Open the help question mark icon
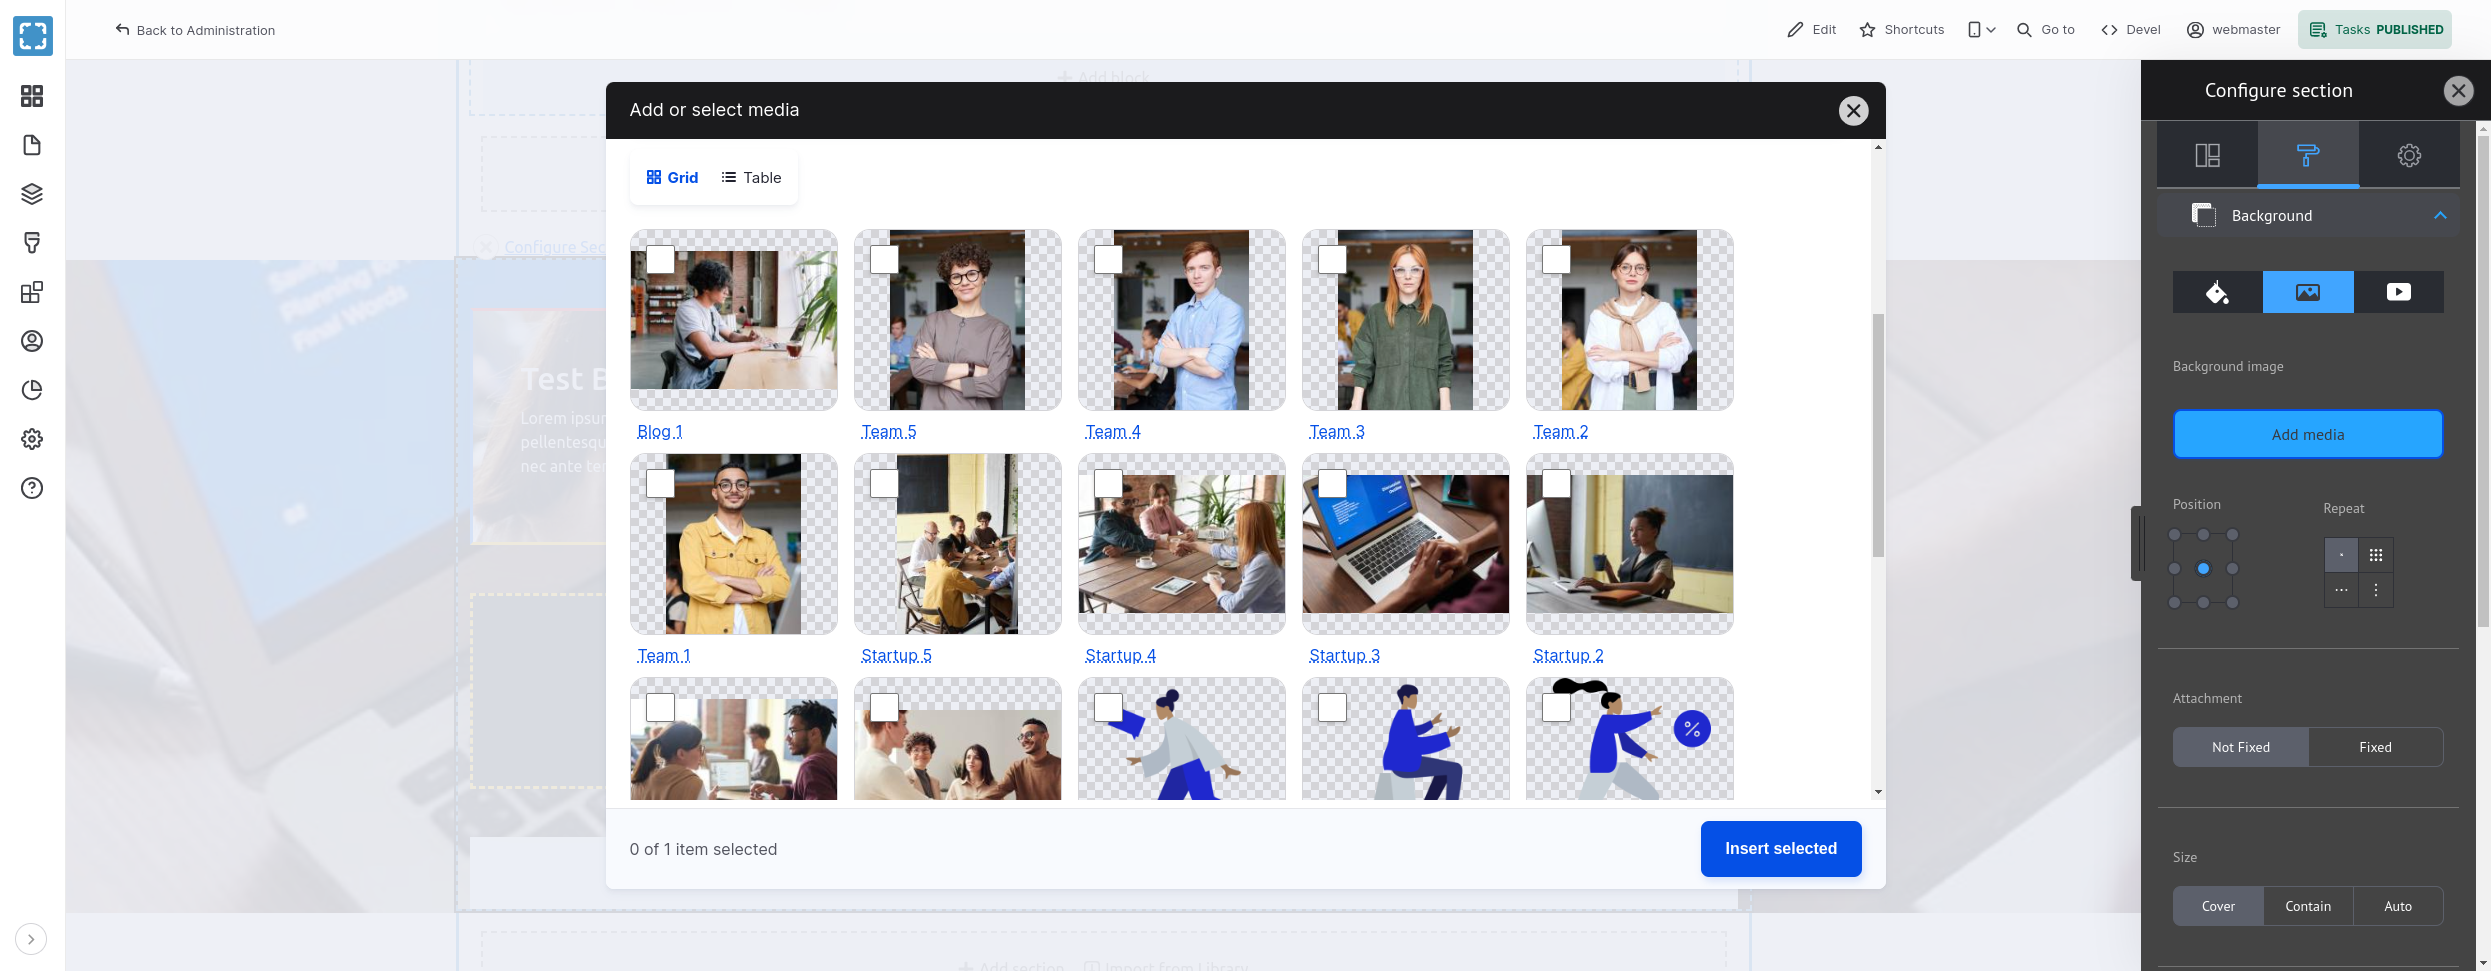 point(32,488)
